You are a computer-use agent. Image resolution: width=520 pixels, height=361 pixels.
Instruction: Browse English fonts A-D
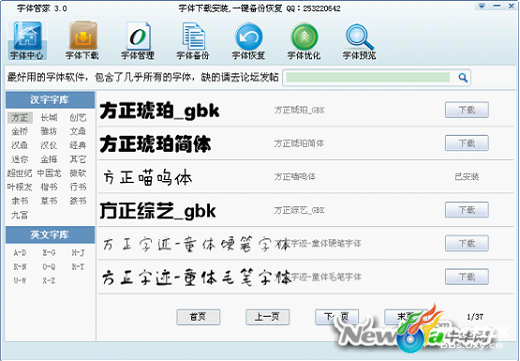(x=20, y=253)
